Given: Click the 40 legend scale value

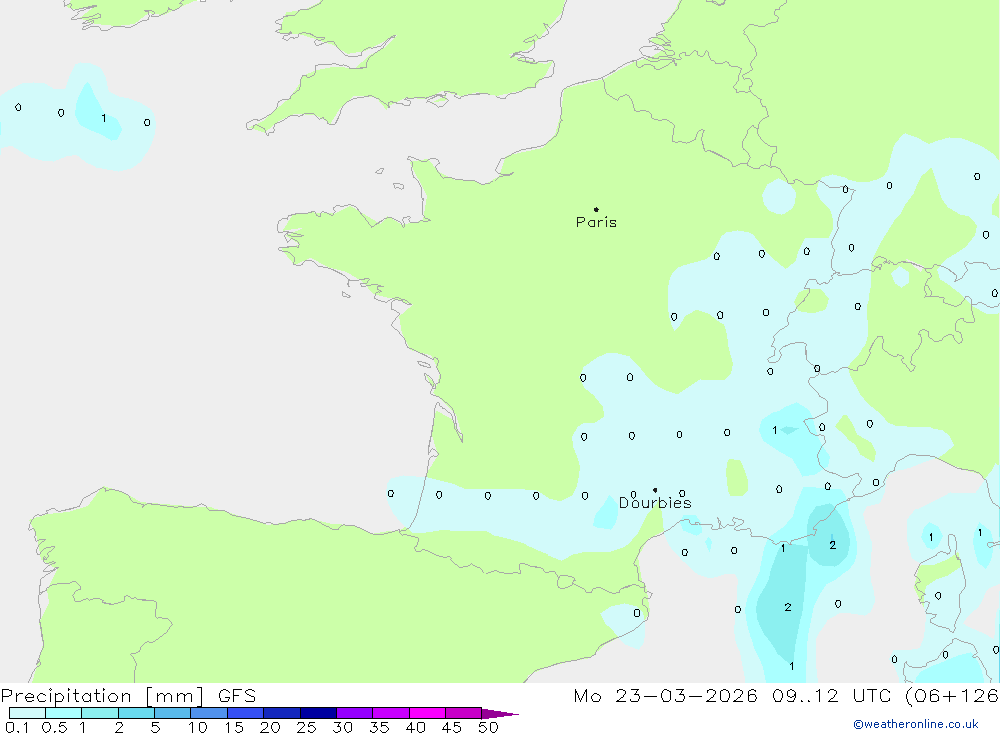Looking at the screenshot, I should click(416, 727).
